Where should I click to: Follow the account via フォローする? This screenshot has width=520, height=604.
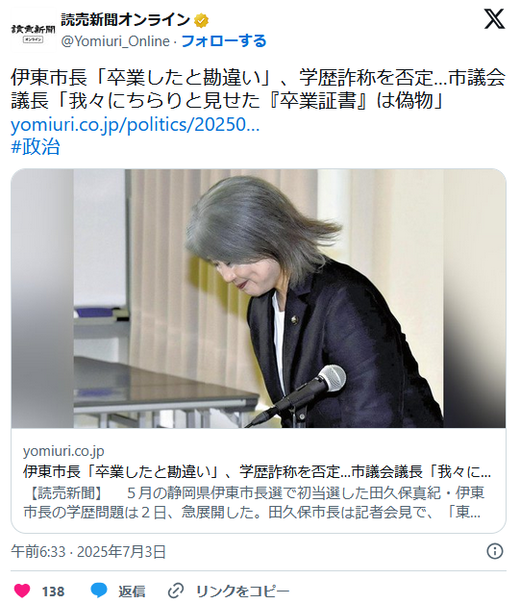(223, 41)
